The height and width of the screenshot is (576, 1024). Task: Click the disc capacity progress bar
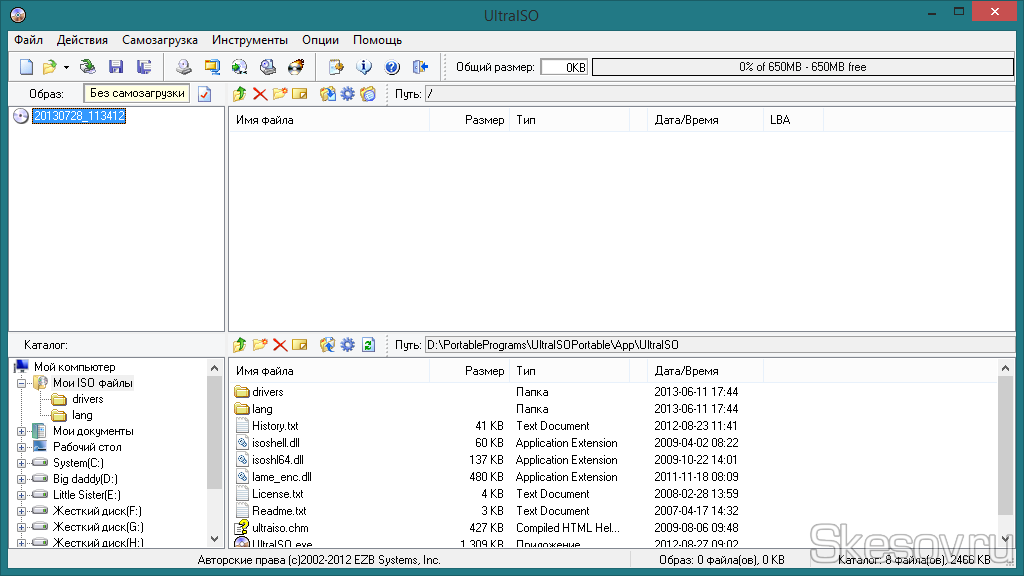(x=802, y=67)
